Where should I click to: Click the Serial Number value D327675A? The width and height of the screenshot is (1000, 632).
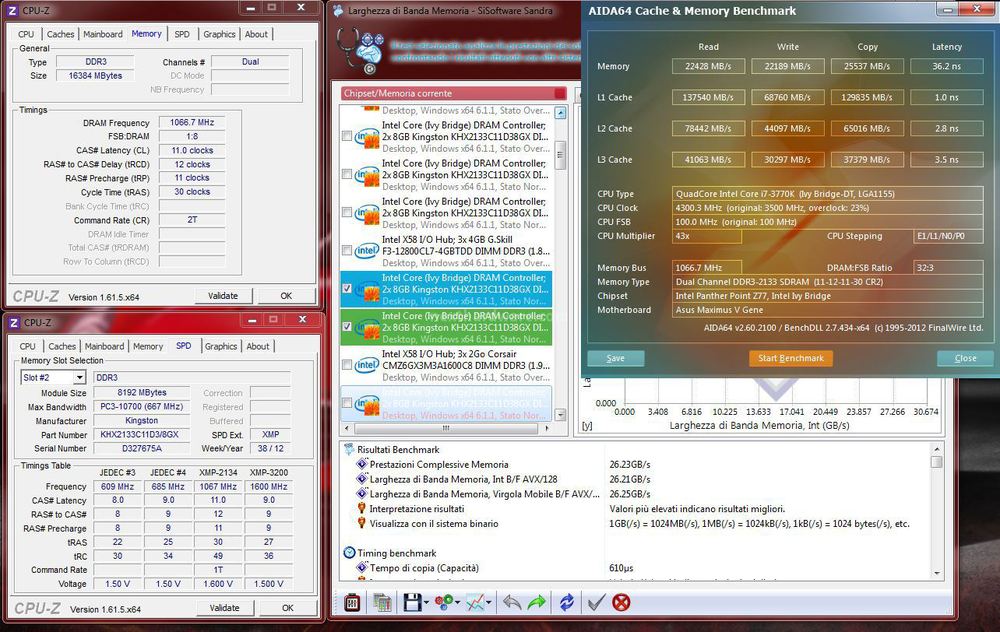[142, 448]
